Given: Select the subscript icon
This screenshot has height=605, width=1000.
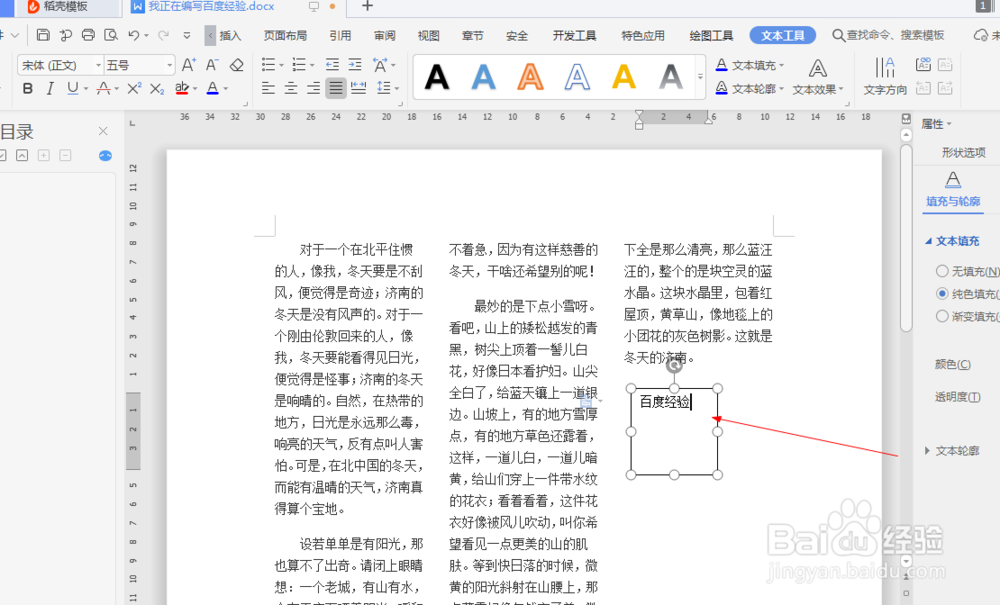Looking at the screenshot, I should pyautogui.click(x=156, y=90).
